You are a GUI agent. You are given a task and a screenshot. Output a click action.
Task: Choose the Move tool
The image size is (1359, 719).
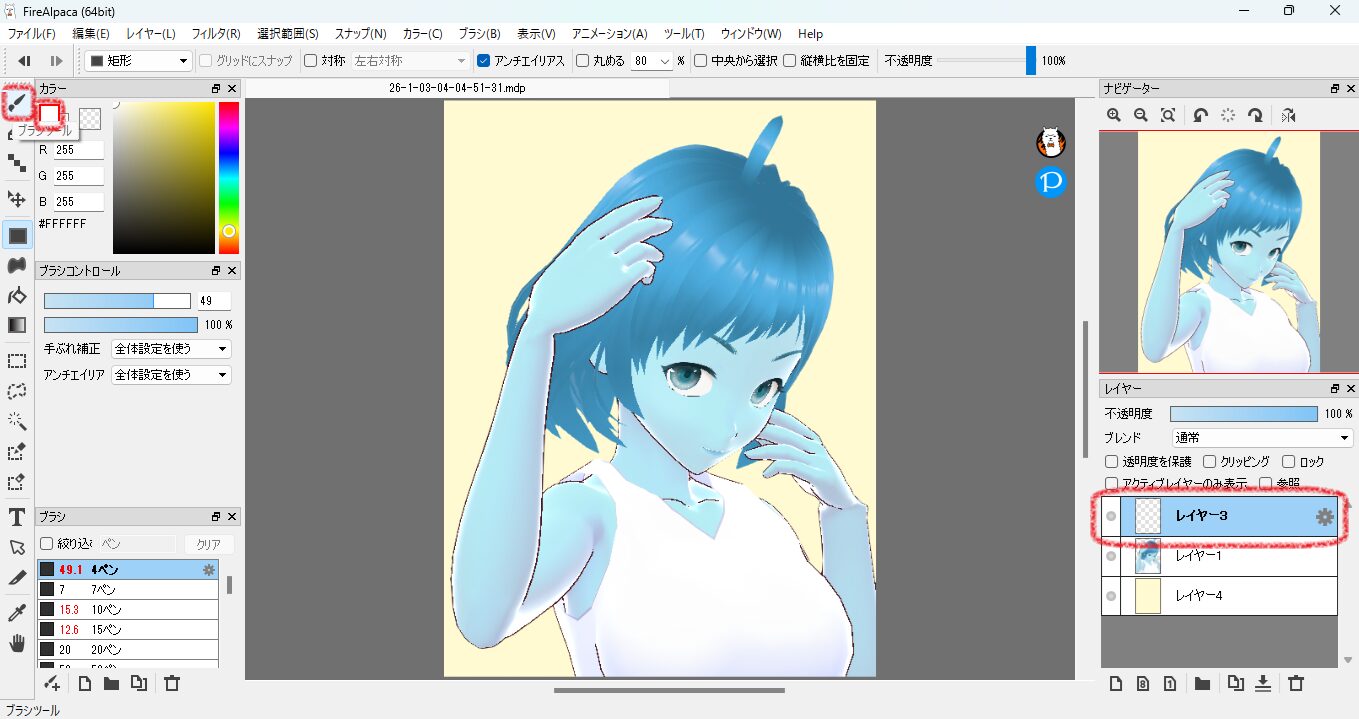[x=17, y=199]
